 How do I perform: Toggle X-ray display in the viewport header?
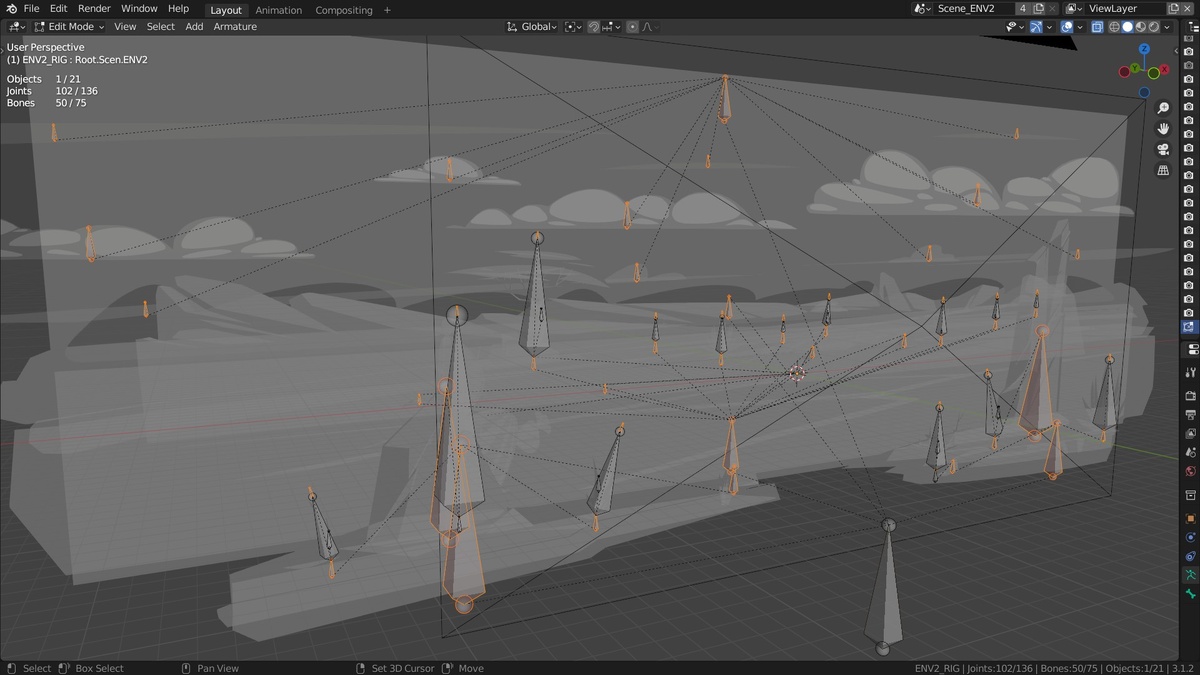[x=1097, y=27]
